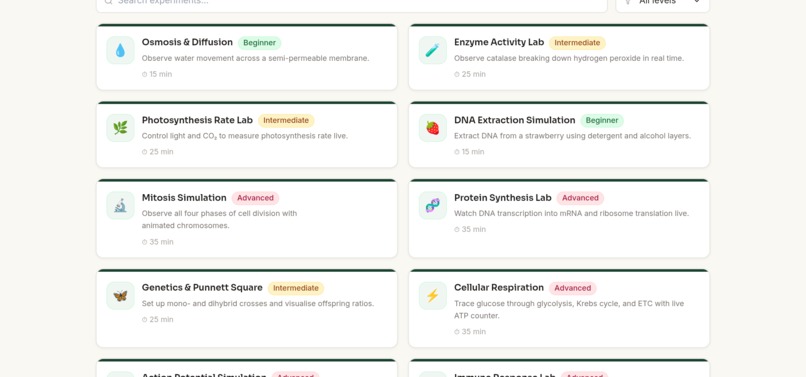Open the Osmosis & Diffusion experiment title
The width and height of the screenshot is (806, 377).
(x=187, y=42)
